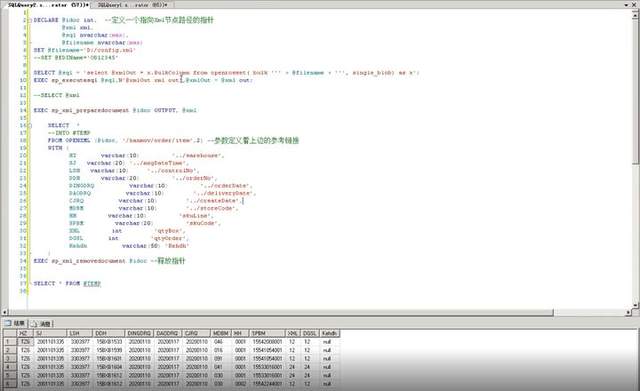Click the SPBM cell in row 3
640x391 pixels.
[x=268, y=358]
